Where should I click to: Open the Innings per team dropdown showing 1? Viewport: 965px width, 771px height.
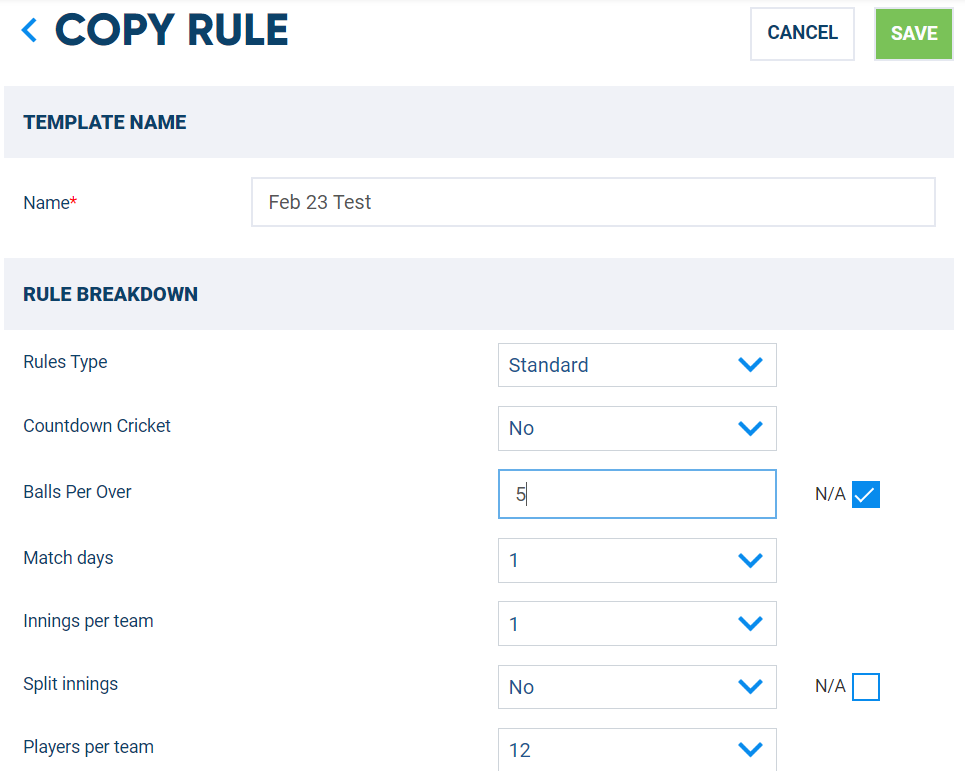(637, 623)
